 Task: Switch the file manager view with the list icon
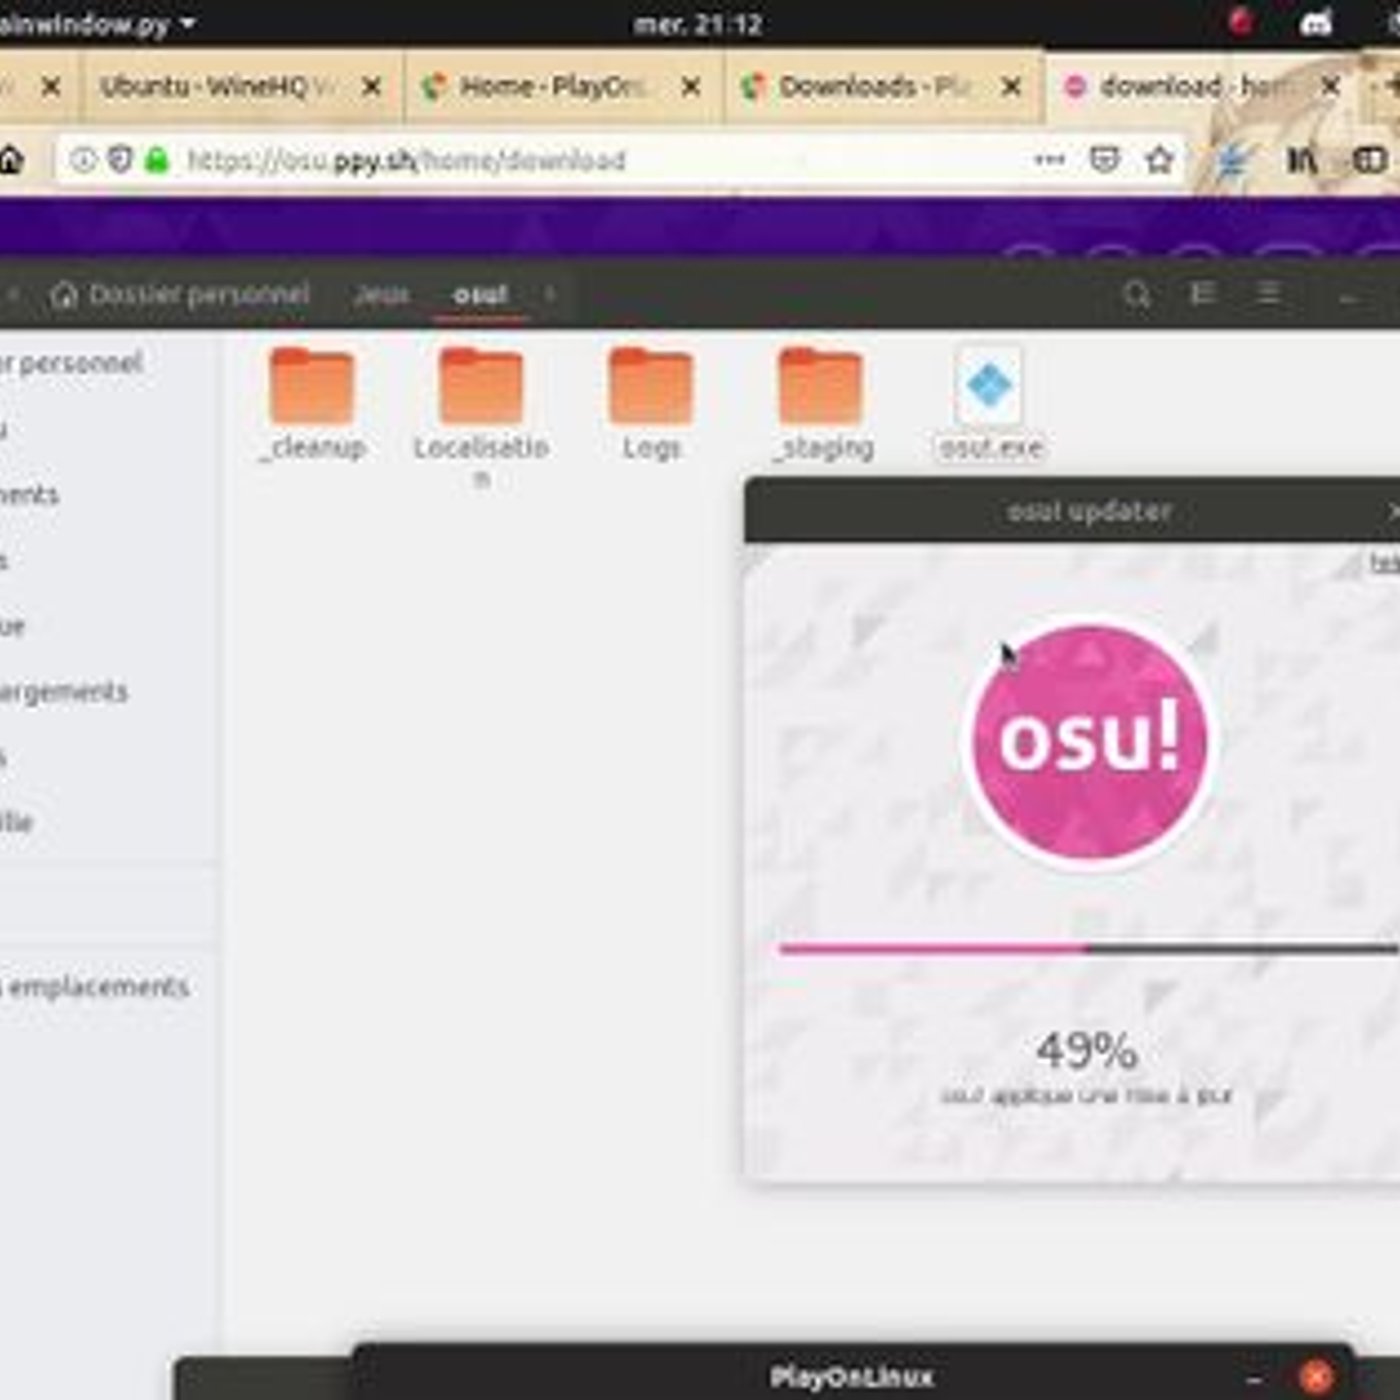pyautogui.click(x=1202, y=293)
